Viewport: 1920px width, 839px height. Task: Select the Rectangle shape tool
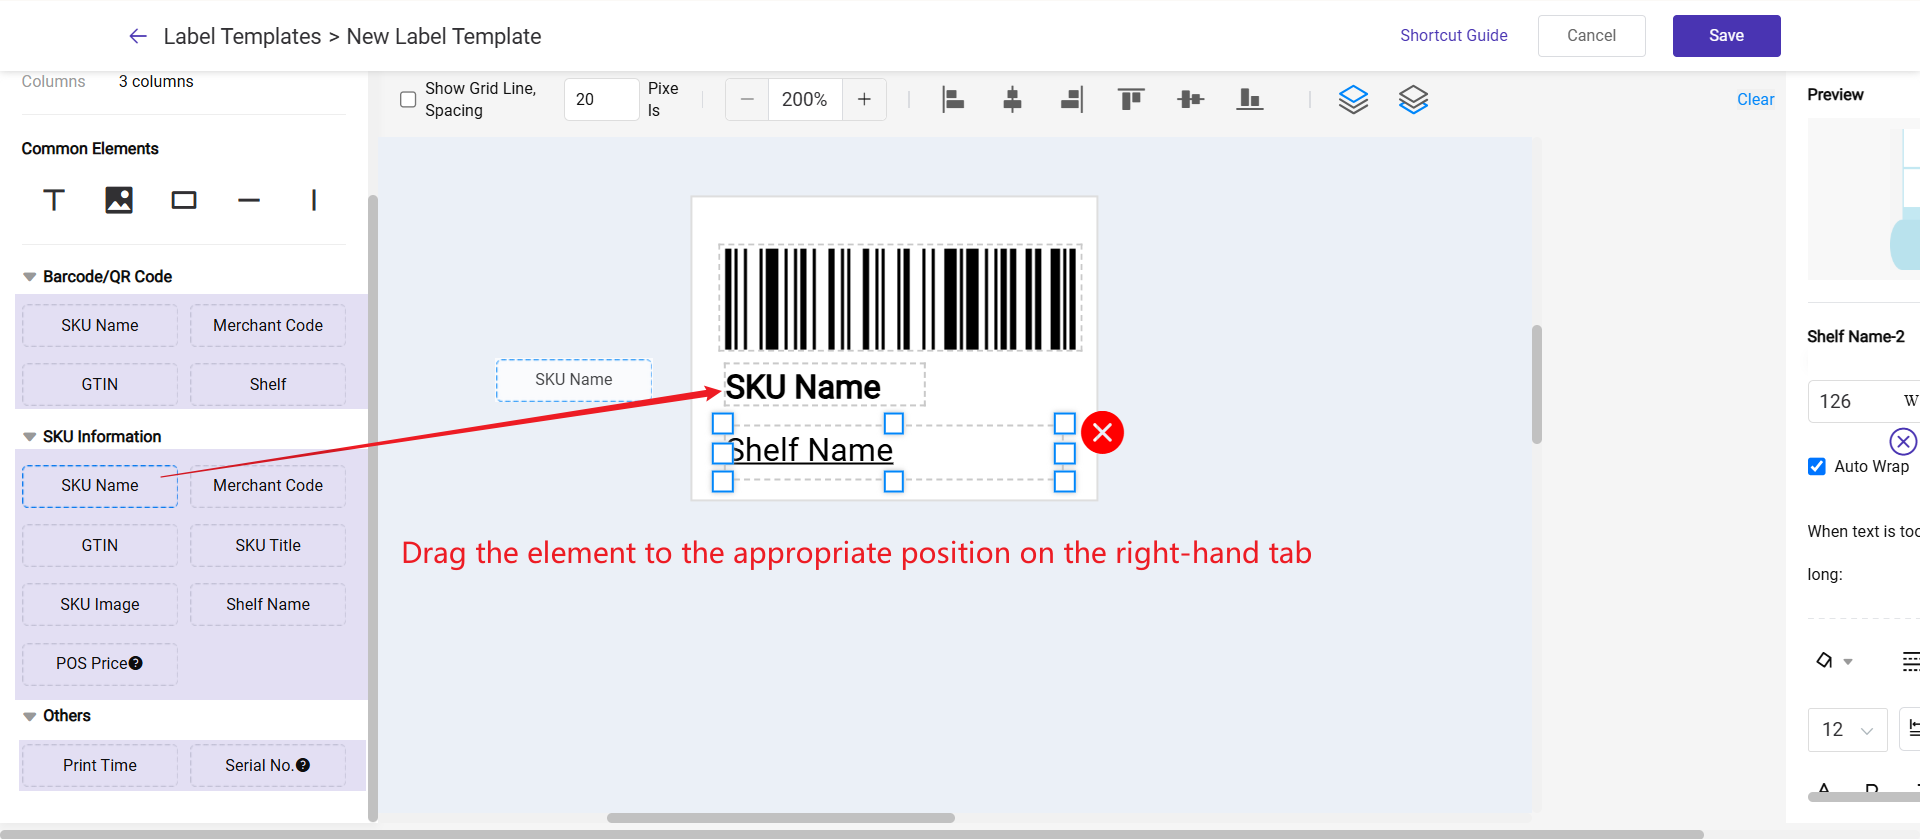coord(184,200)
